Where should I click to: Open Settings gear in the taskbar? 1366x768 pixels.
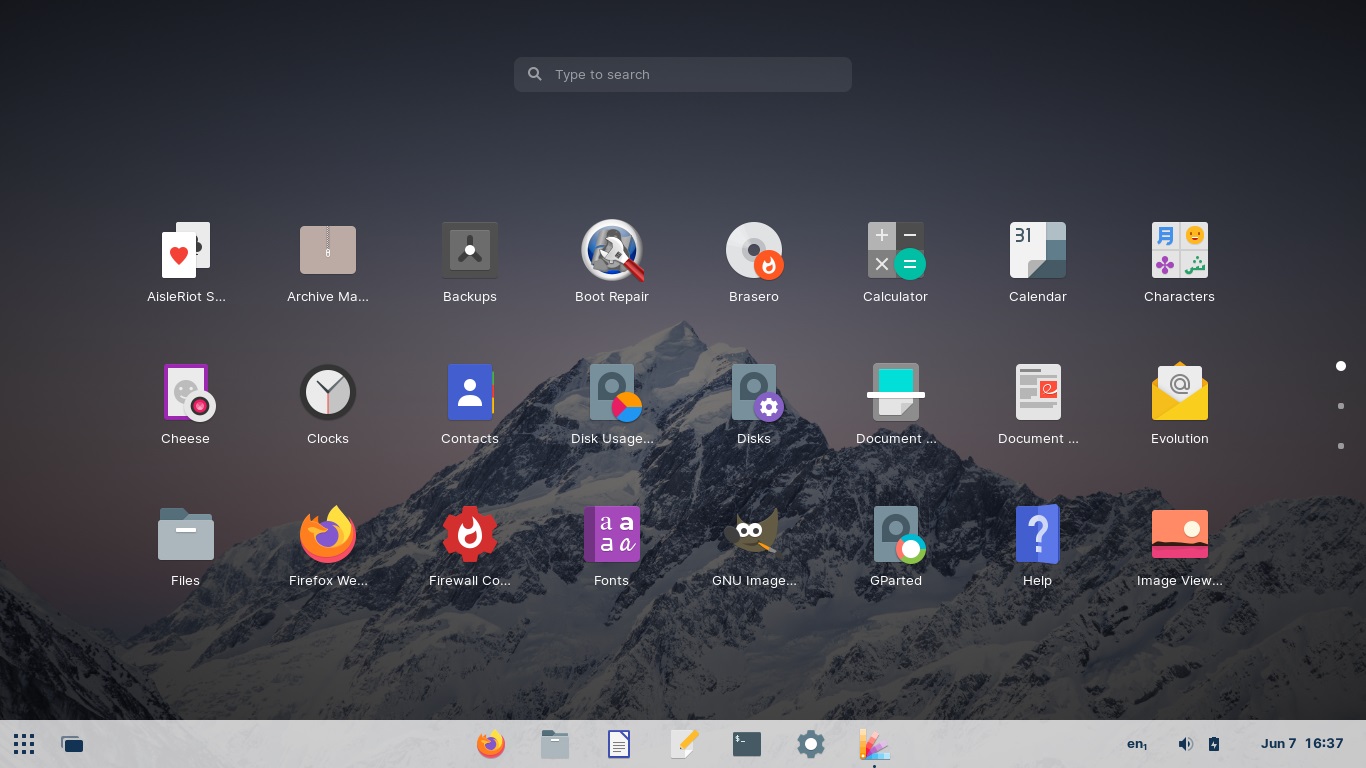point(811,744)
